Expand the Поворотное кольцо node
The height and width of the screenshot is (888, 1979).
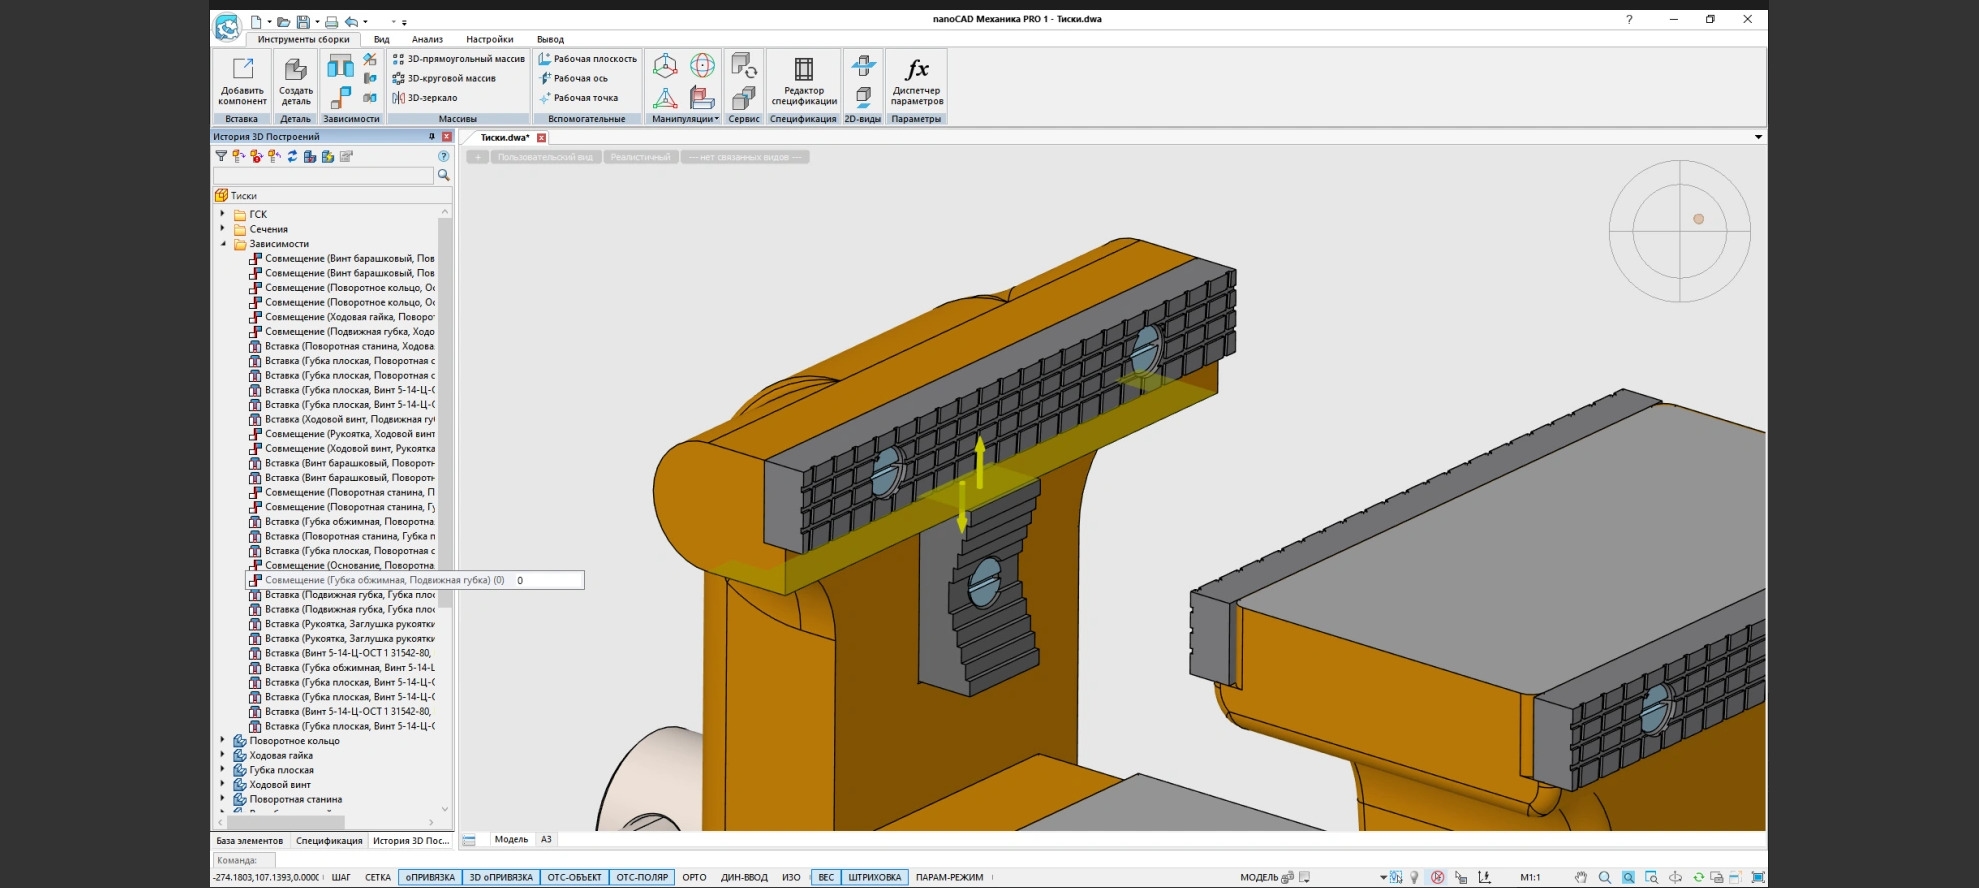(x=223, y=741)
